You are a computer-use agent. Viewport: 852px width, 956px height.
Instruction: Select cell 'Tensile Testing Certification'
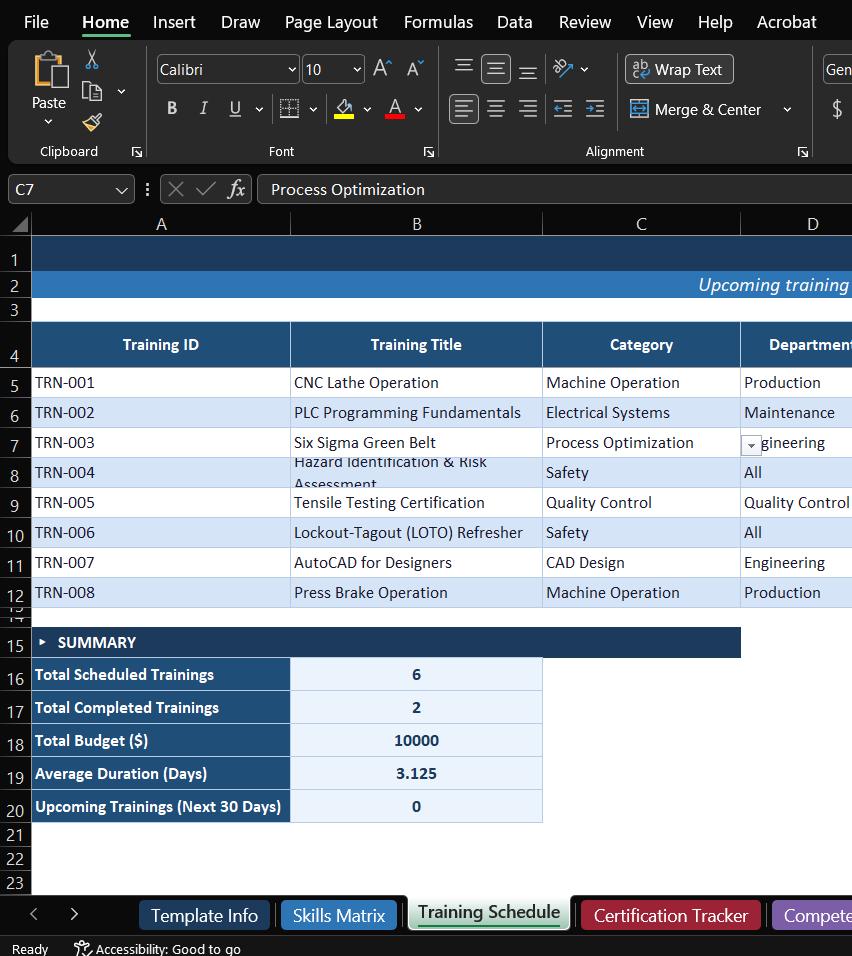[x=417, y=502]
